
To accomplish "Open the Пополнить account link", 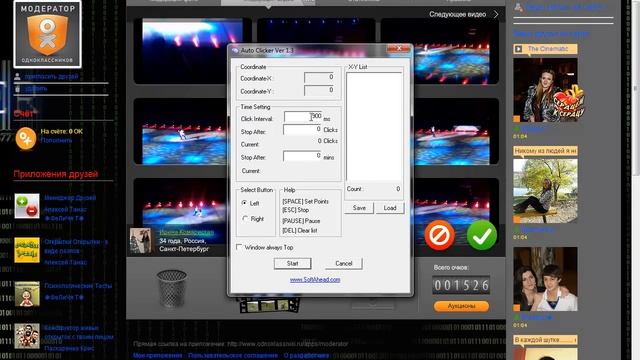I will pos(56,140).
